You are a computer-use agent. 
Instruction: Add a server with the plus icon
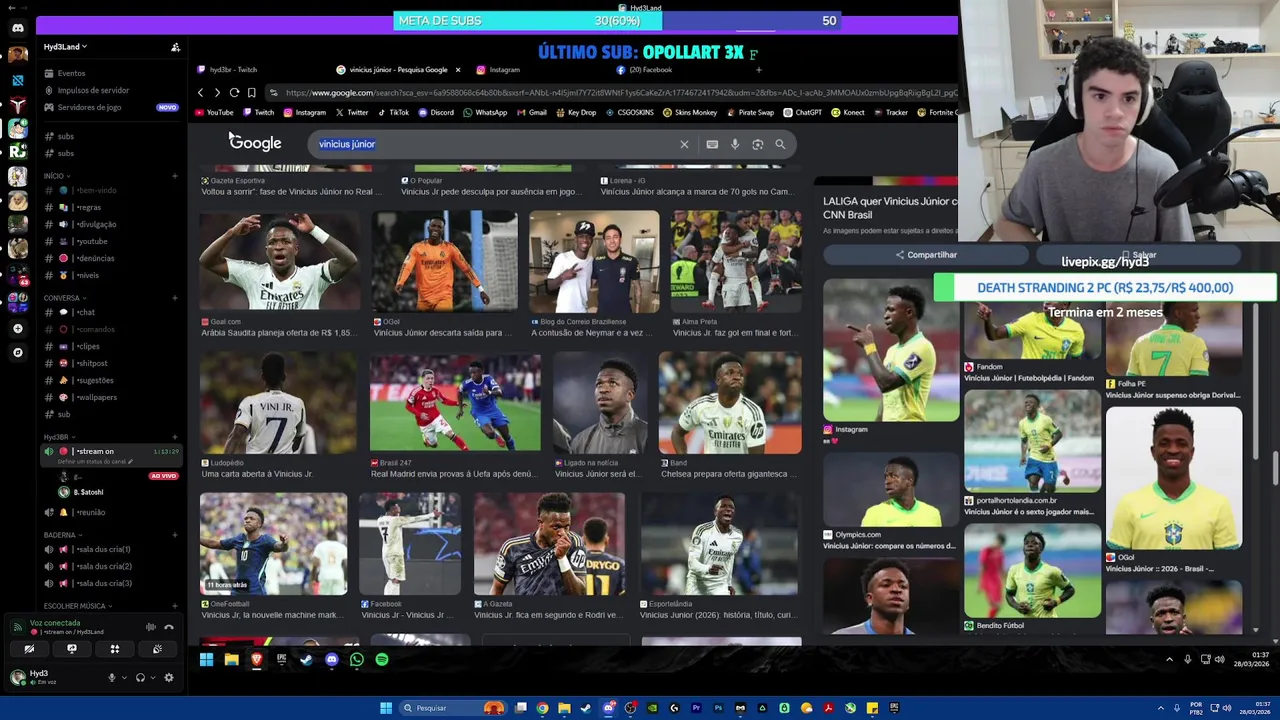[x=17, y=328]
